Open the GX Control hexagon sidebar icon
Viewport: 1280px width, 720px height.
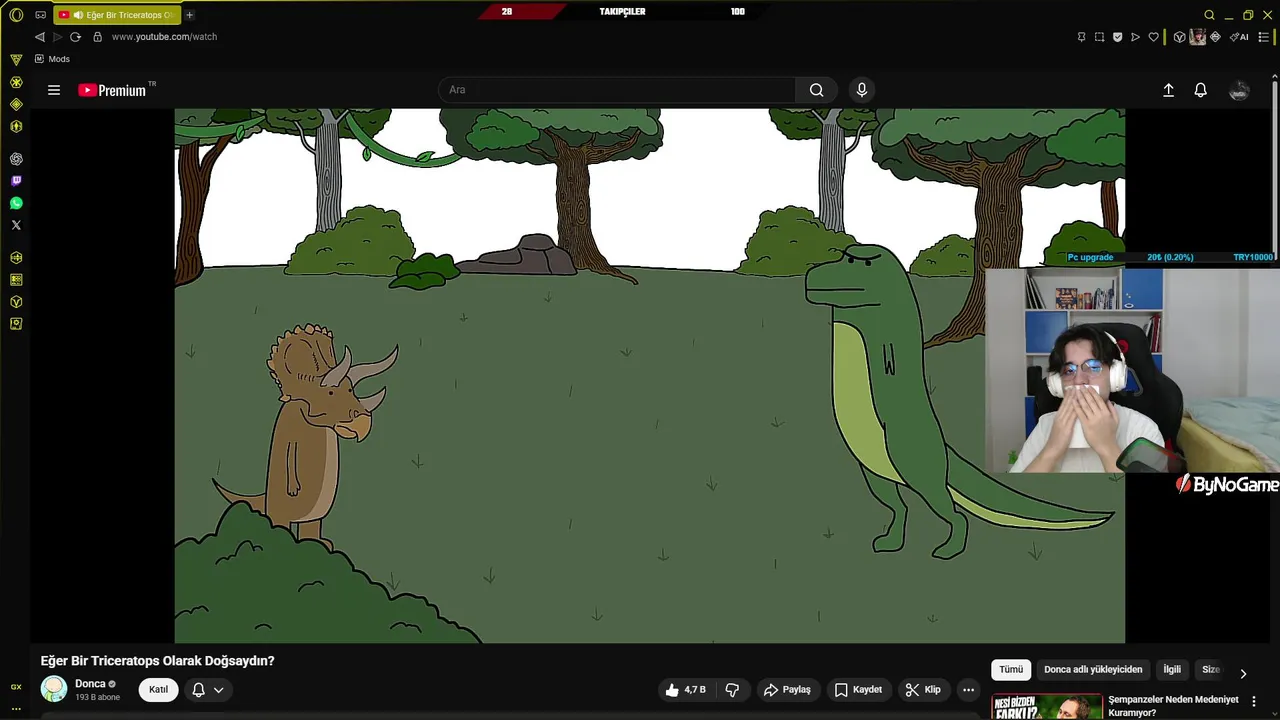pyautogui.click(x=16, y=126)
